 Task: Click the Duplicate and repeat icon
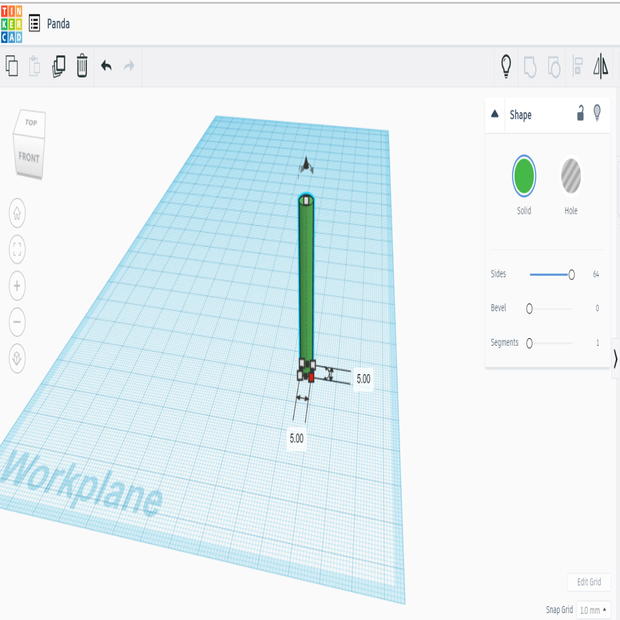58,67
